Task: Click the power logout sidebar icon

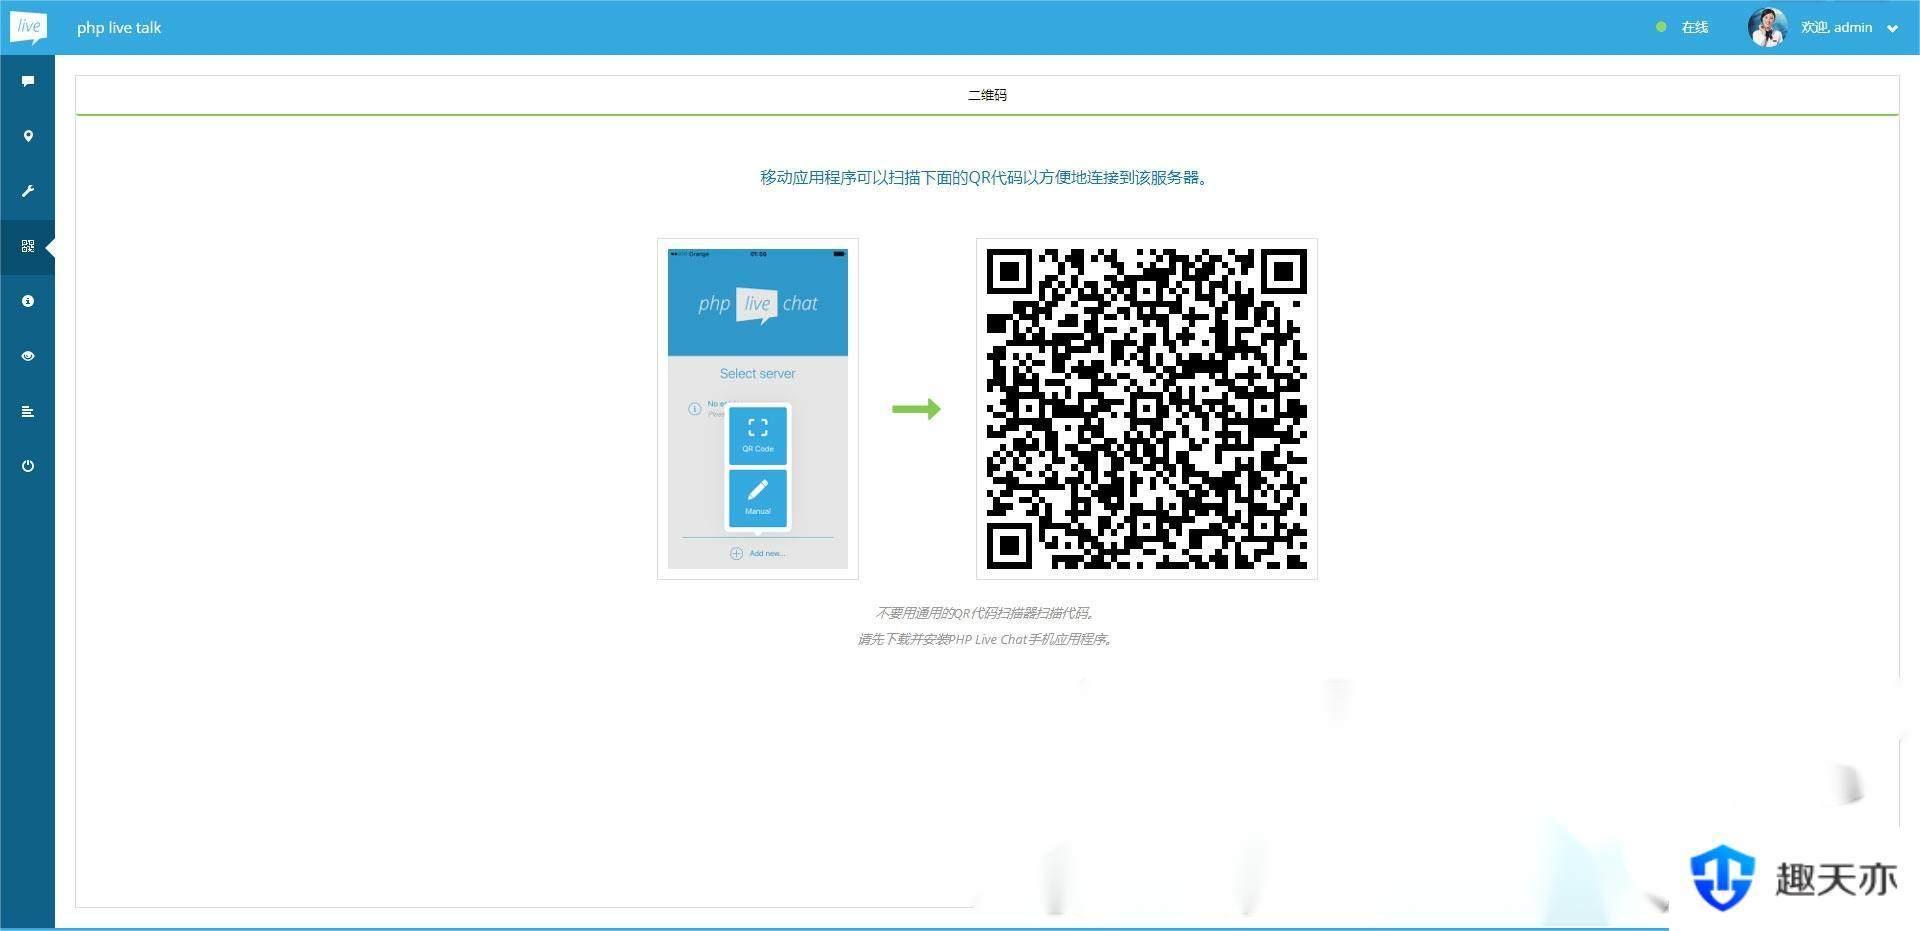Action: (x=28, y=466)
